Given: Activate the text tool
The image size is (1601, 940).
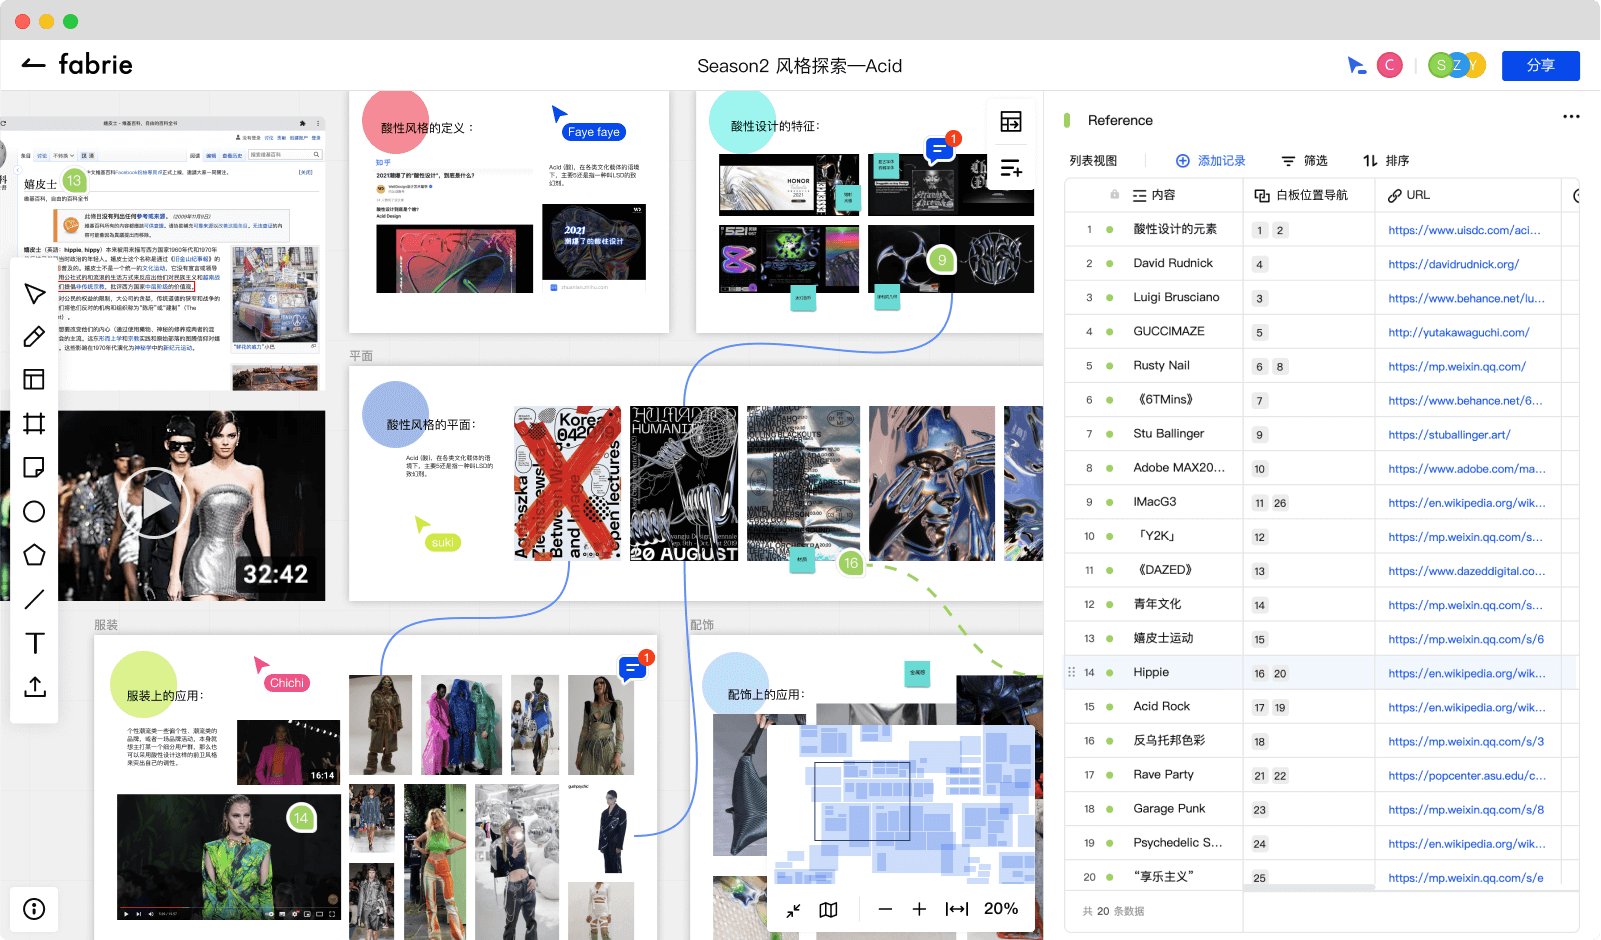Looking at the screenshot, I should tap(34, 643).
